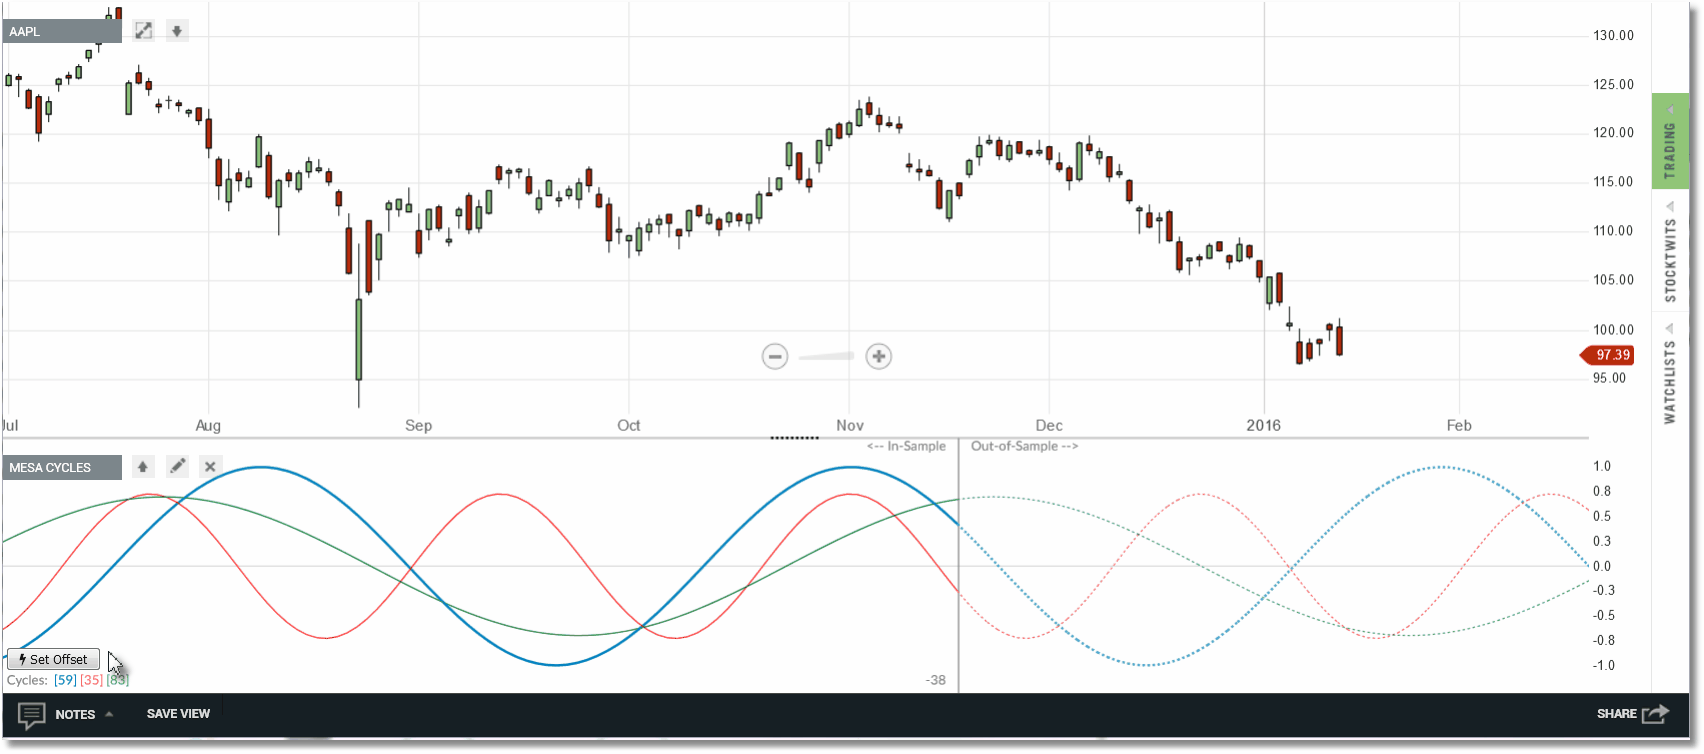Move the AAPL chart panel down
Screen dimensions: 1704x754
point(177,31)
